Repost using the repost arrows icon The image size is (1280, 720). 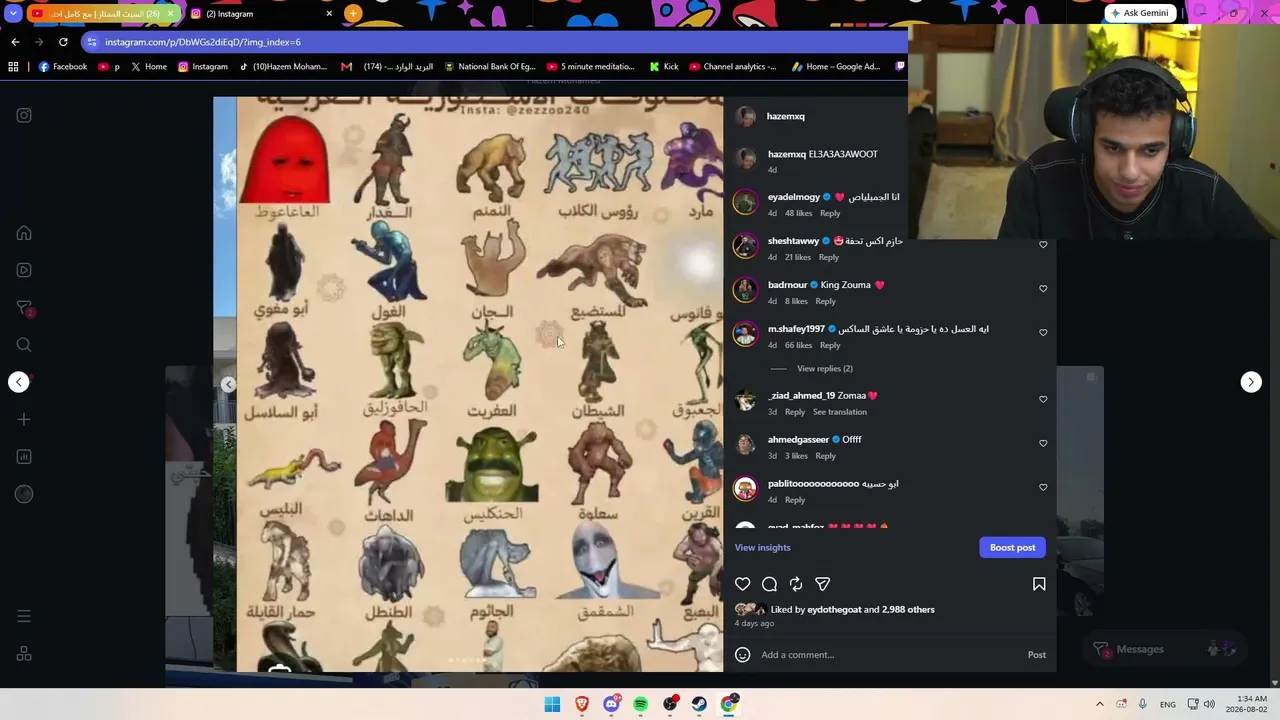[796, 584]
